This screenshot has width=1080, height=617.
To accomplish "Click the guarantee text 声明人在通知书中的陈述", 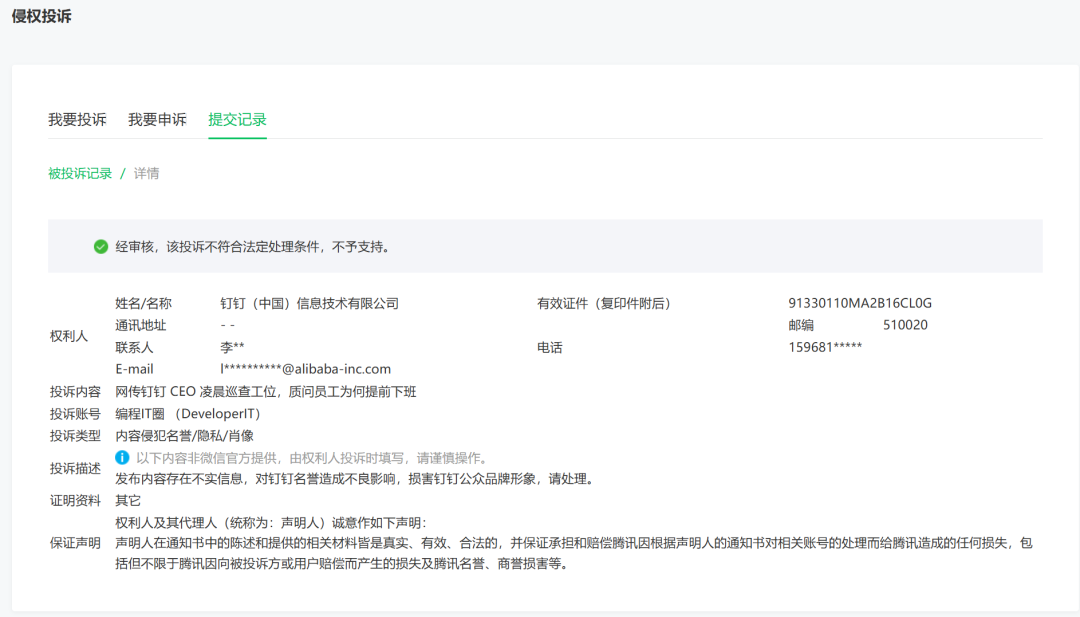I will pos(574,554).
